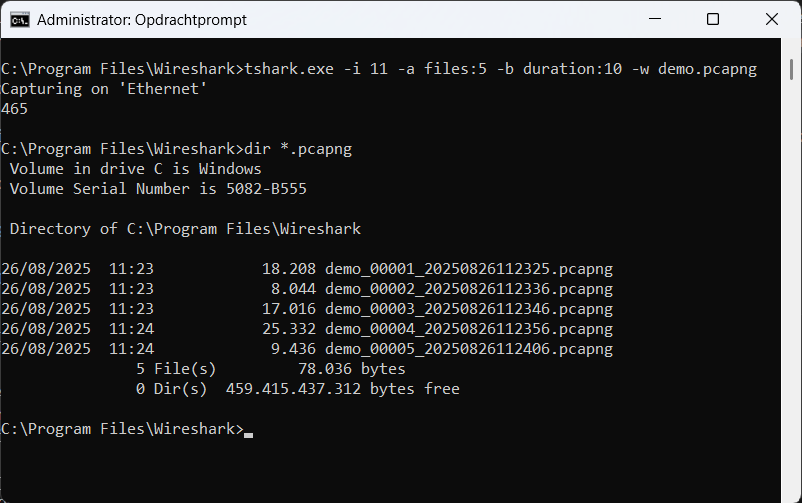Close the Administrator: Opdrachtprompt window
The width and height of the screenshot is (802, 503).
click(771, 19)
